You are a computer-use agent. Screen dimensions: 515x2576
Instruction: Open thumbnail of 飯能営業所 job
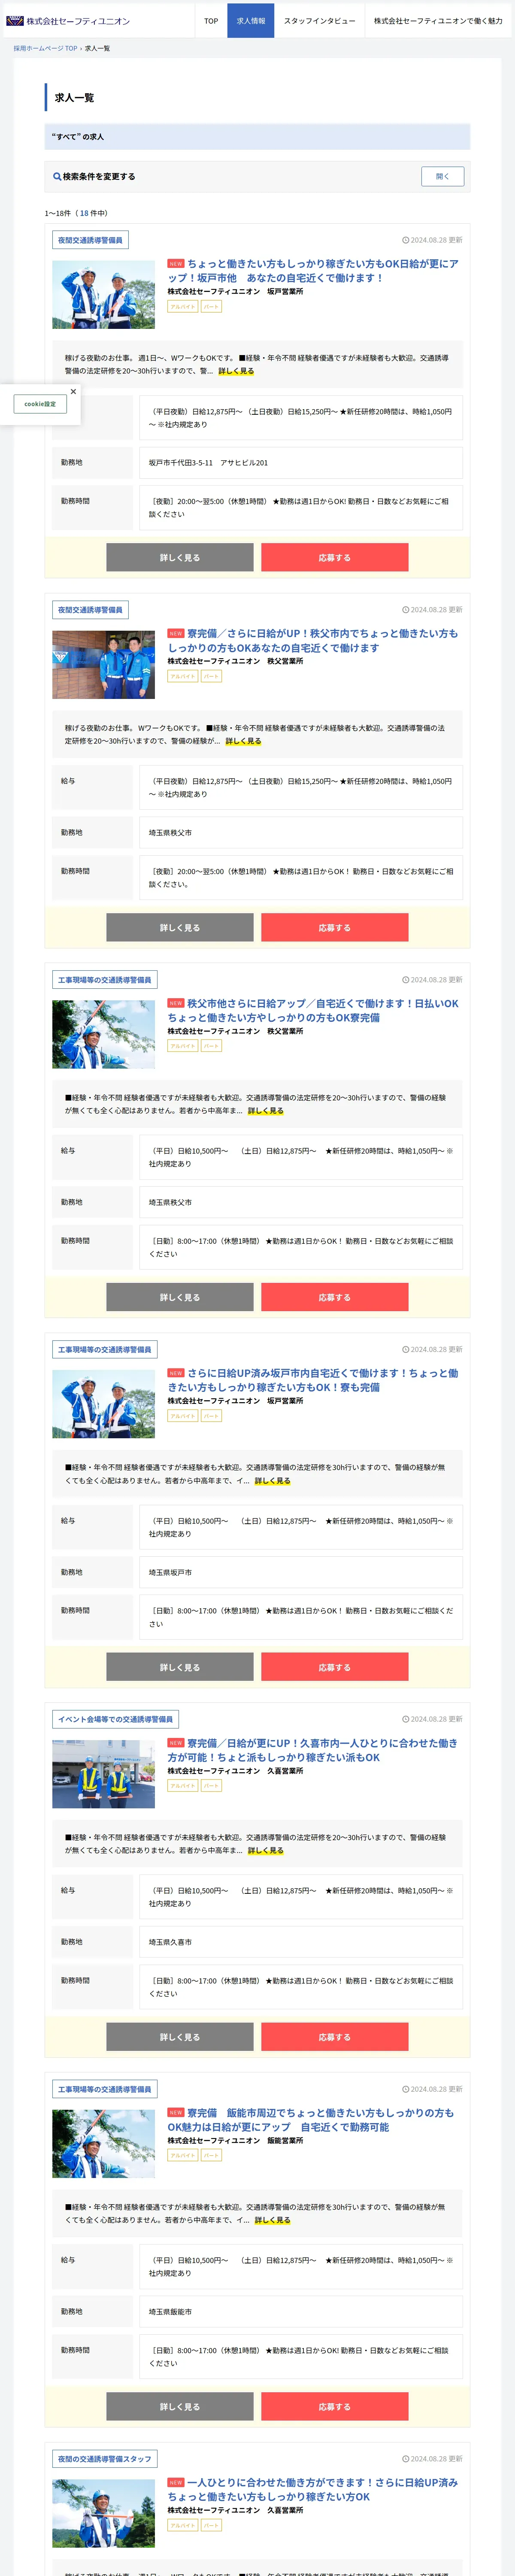point(103,2144)
